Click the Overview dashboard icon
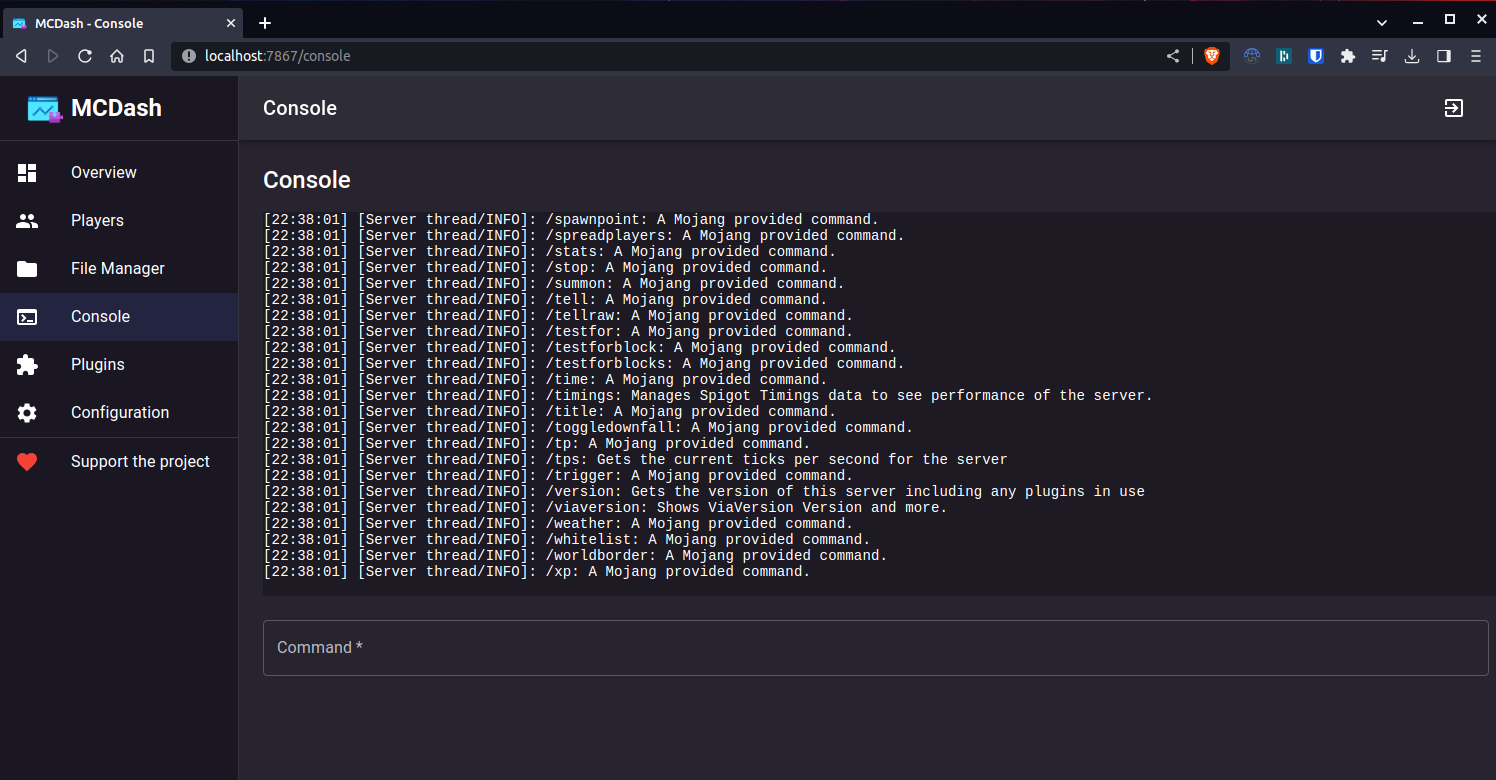The width and height of the screenshot is (1496, 780). click(x=27, y=173)
